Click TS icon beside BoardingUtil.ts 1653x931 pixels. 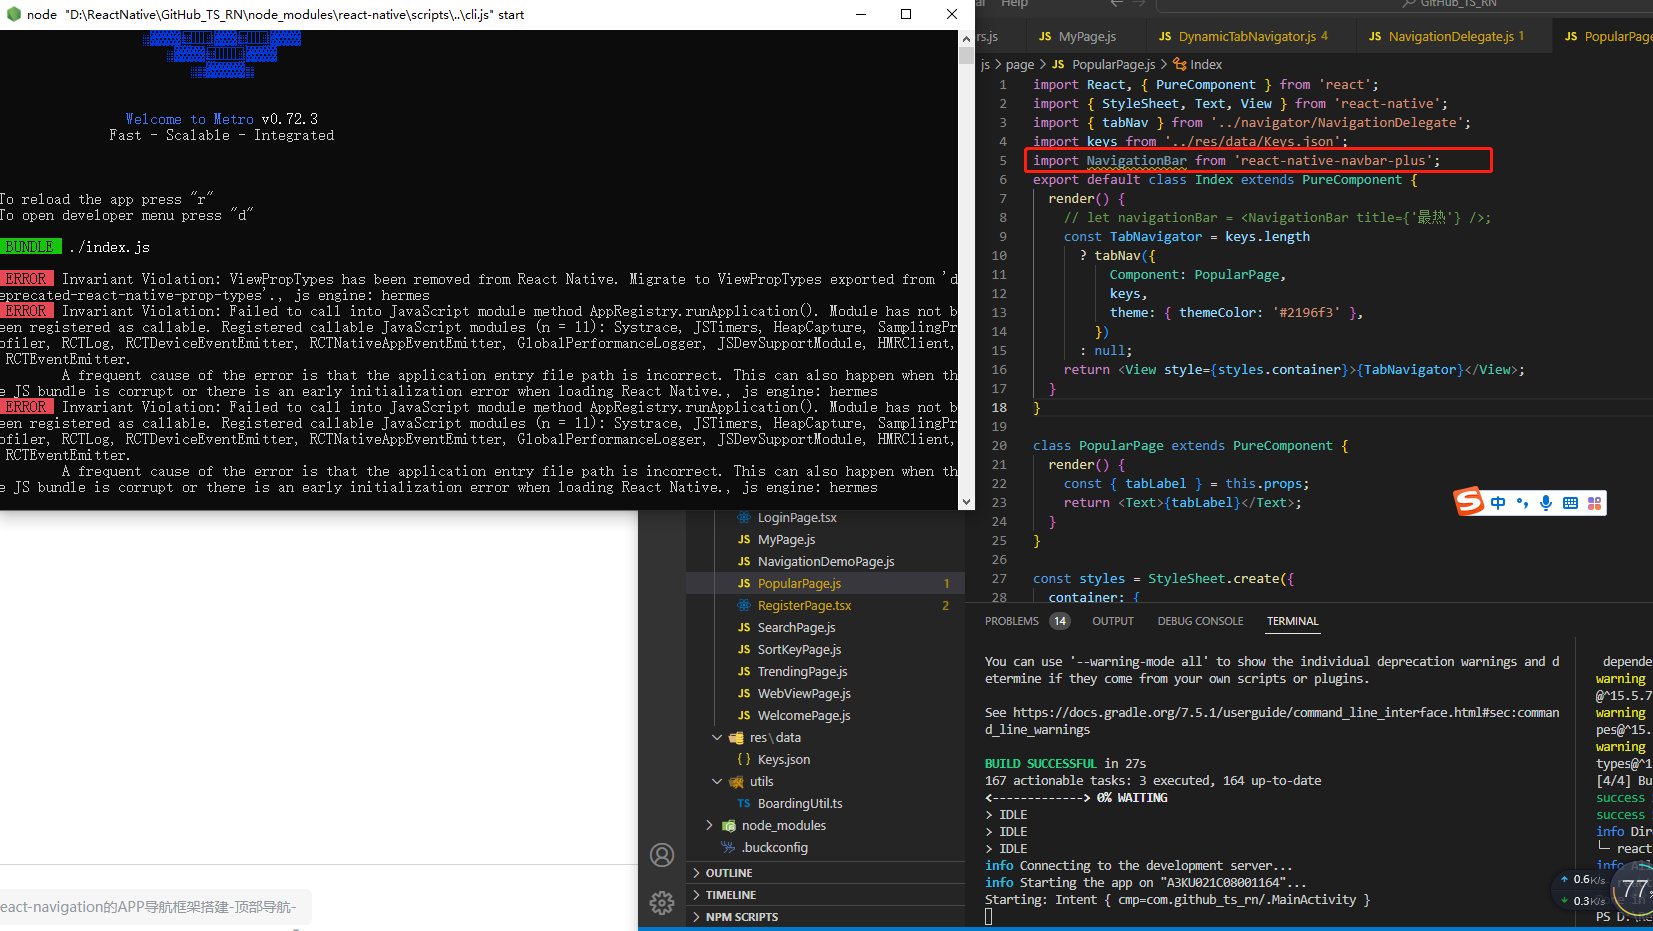pos(744,804)
